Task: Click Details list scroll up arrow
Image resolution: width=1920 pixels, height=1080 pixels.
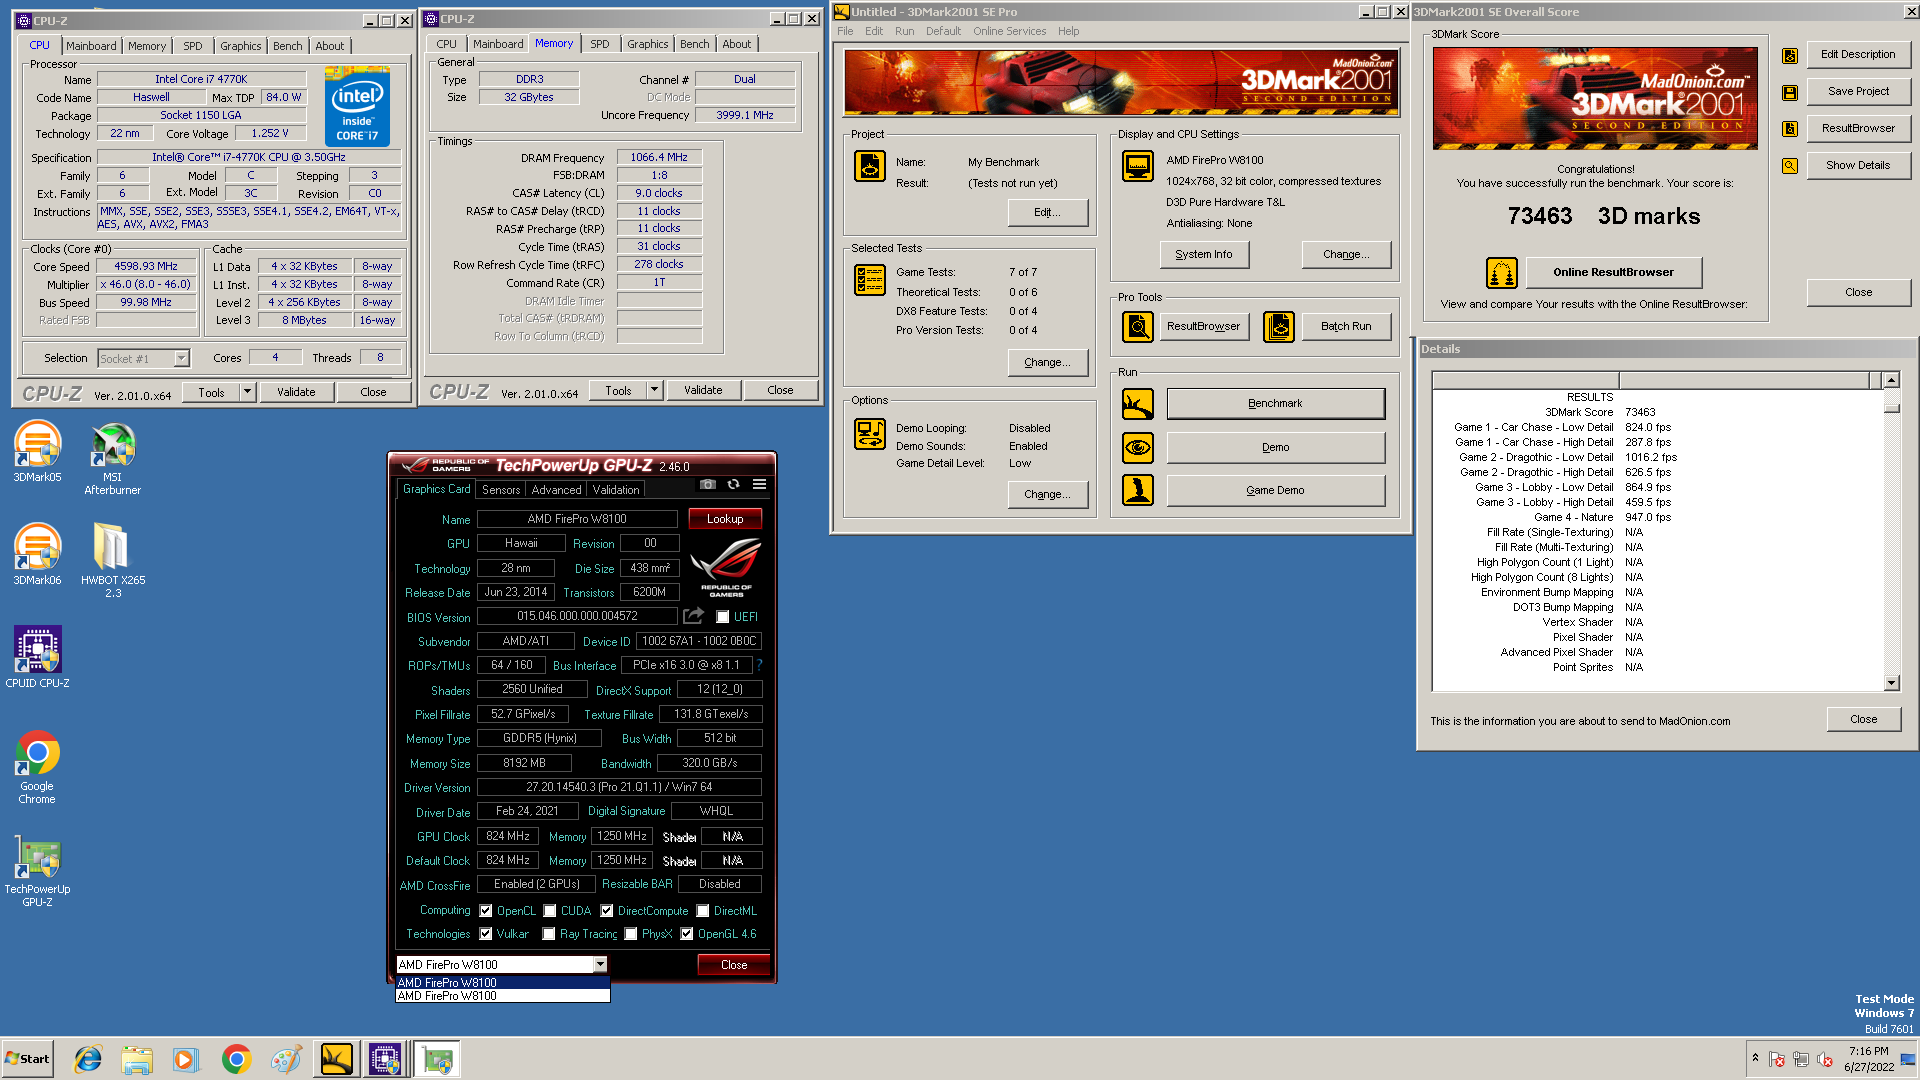Action: [1891, 380]
